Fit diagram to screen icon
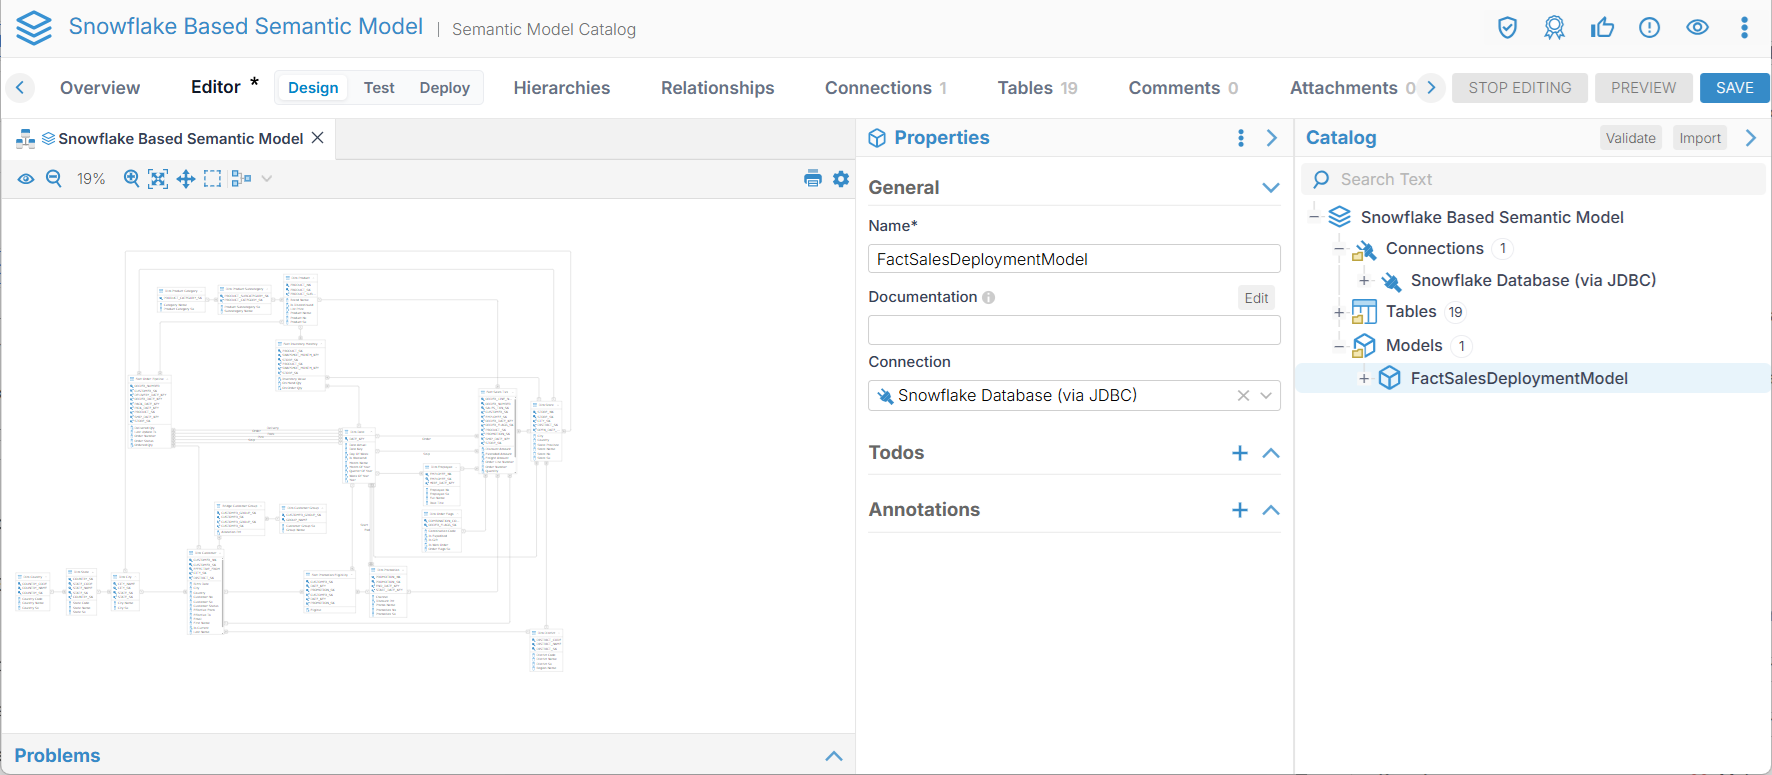Image resolution: width=1772 pixels, height=775 pixels. click(x=158, y=179)
